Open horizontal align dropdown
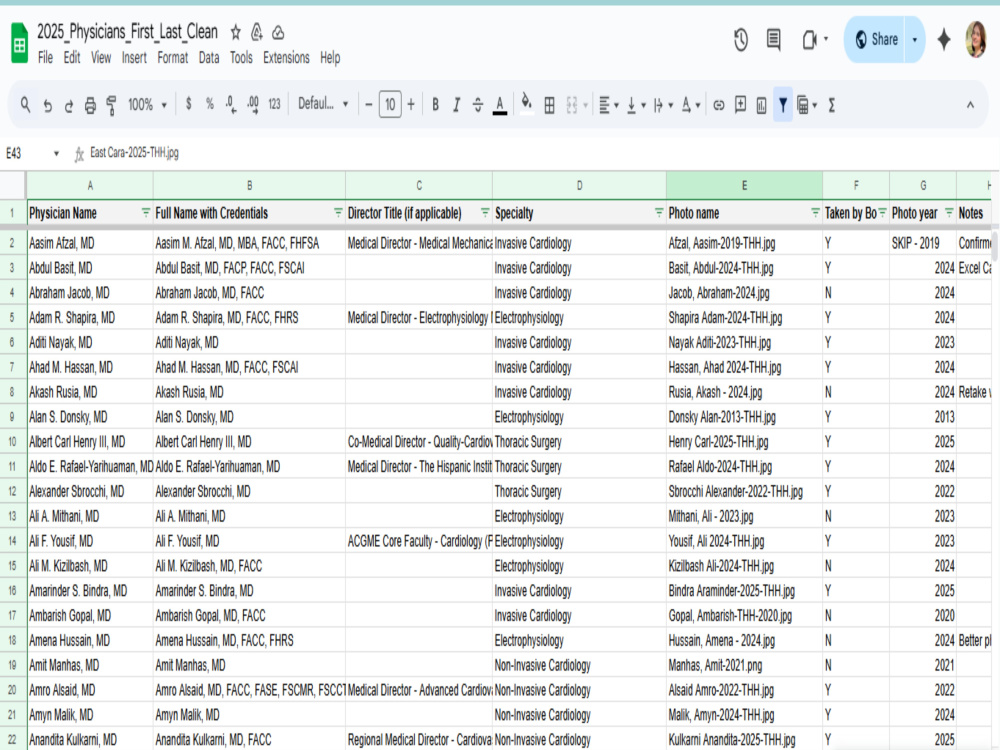The image size is (1000, 750). tap(609, 105)
